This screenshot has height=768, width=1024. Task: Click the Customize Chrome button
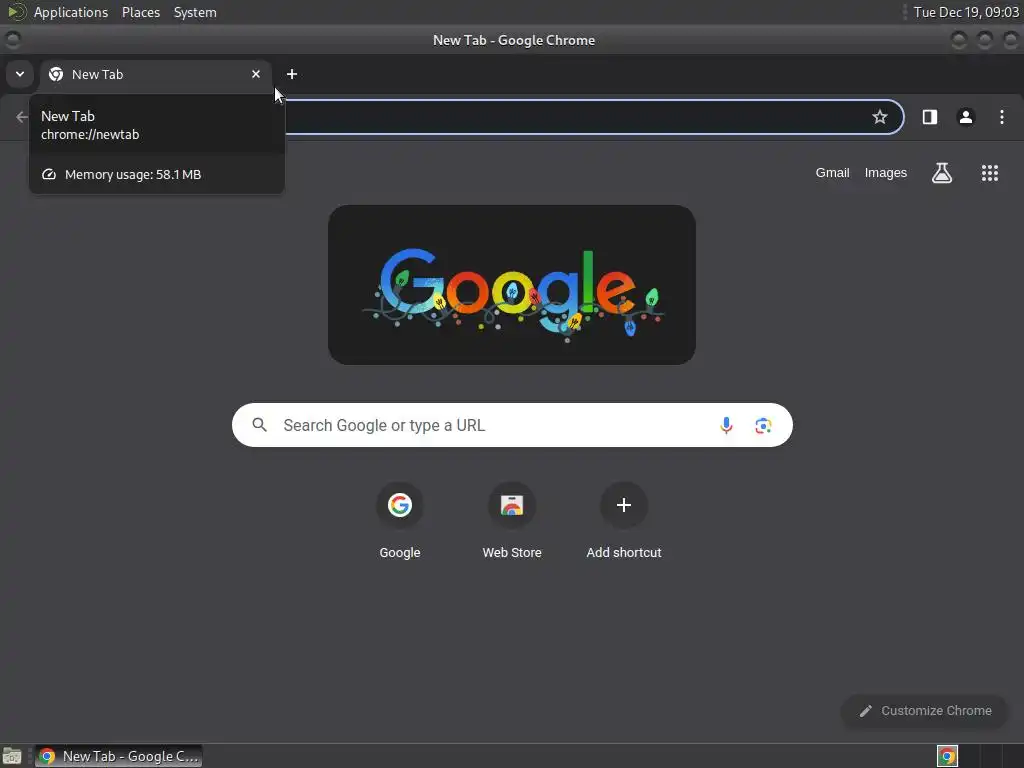[925, 711]
